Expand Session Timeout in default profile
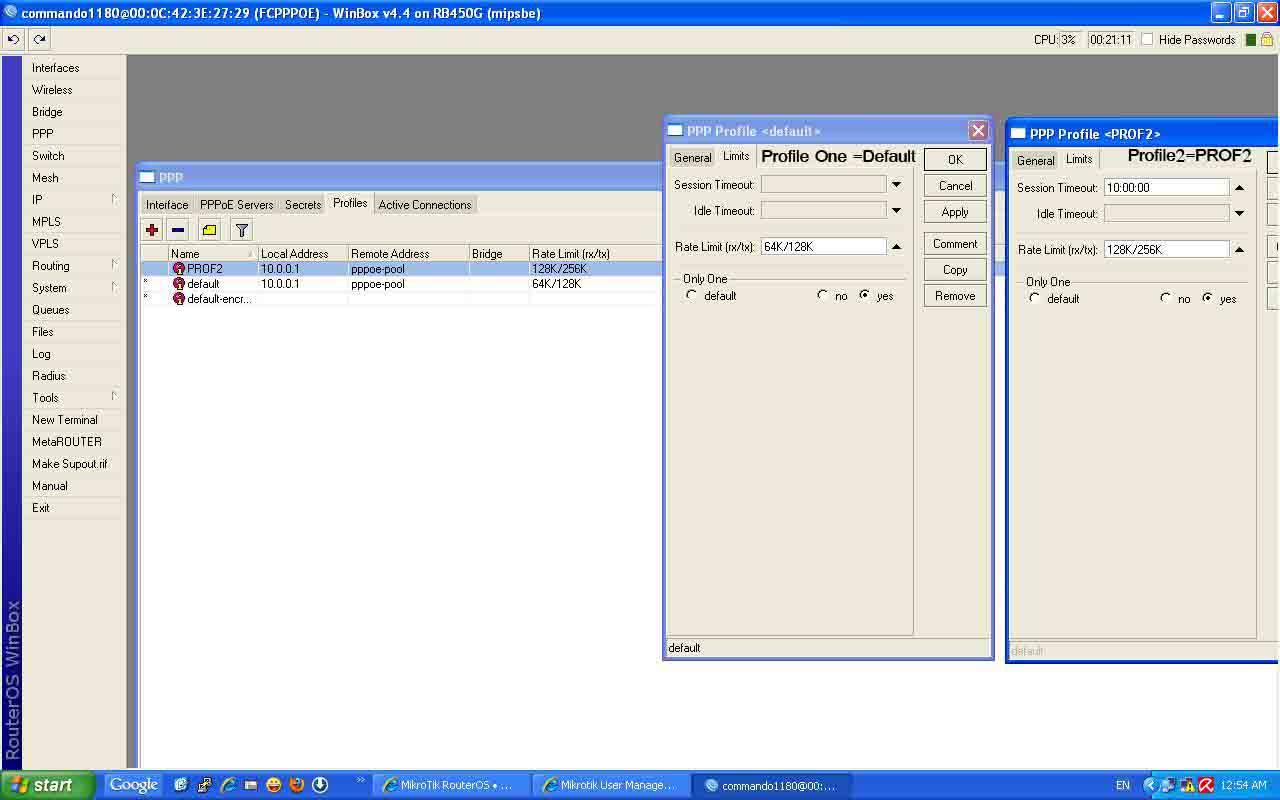This screenshot has width=1280, height=800. point(897,185)
